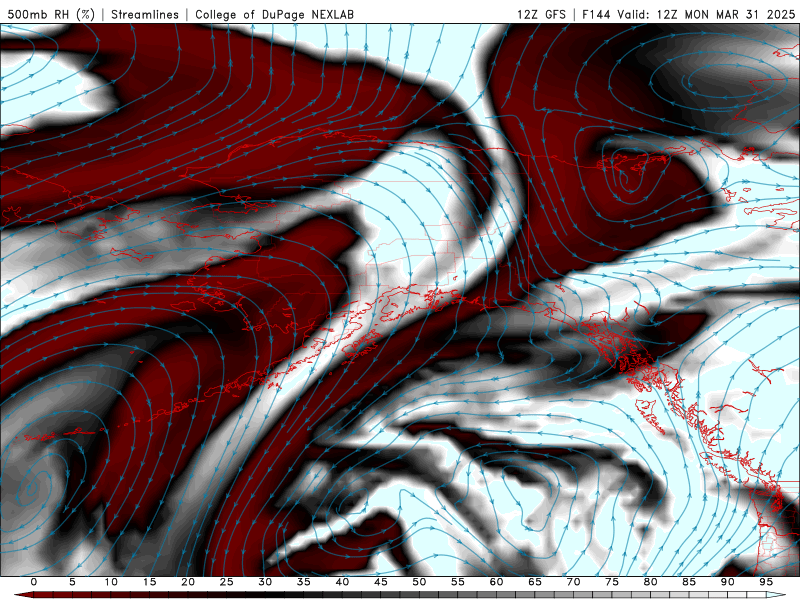
Task: Click the '25' tick label on the scale
Action: pyautogui.click(x=227, y=582)
